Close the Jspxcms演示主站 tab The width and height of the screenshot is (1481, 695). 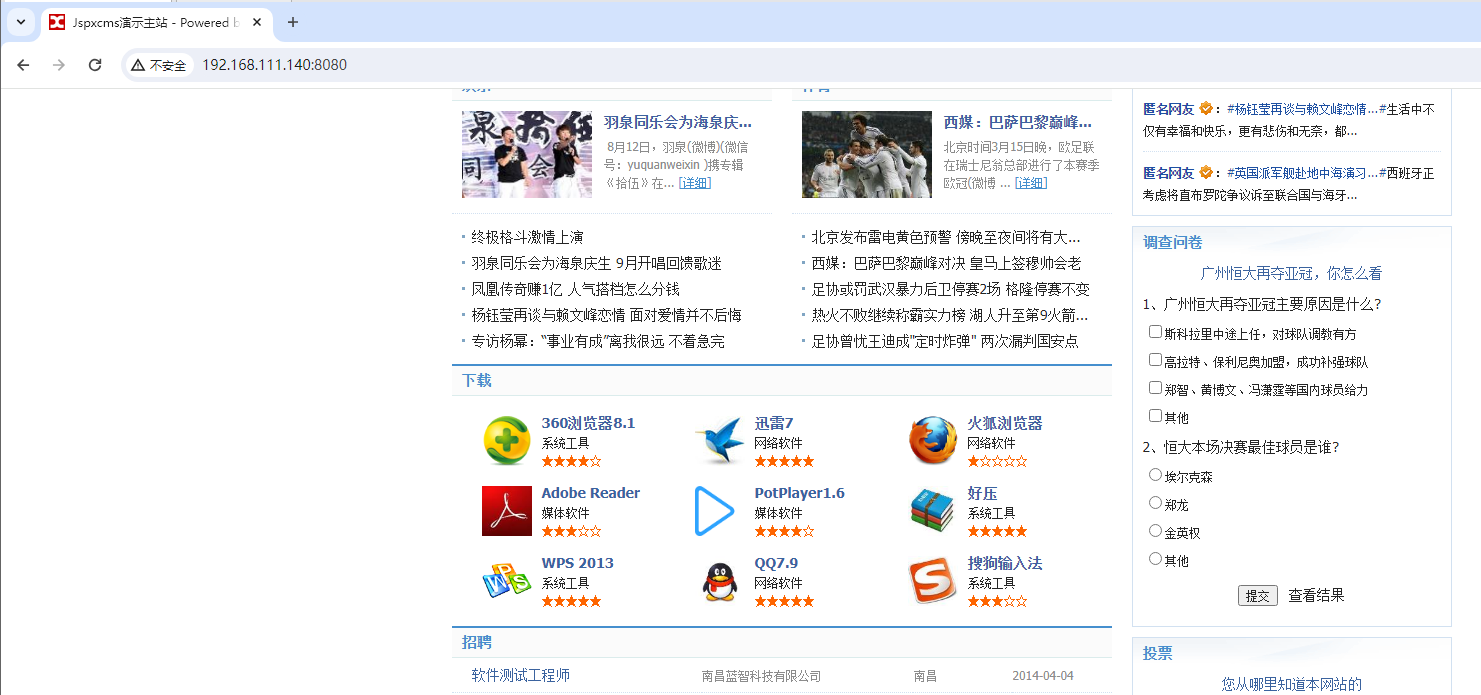(x=259, y=22)
